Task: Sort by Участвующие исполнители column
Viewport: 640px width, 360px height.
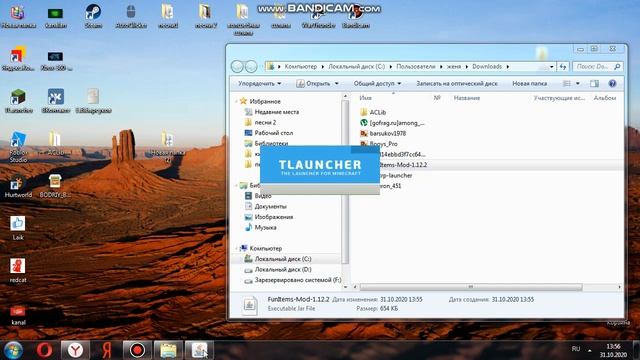Action: 559,98
